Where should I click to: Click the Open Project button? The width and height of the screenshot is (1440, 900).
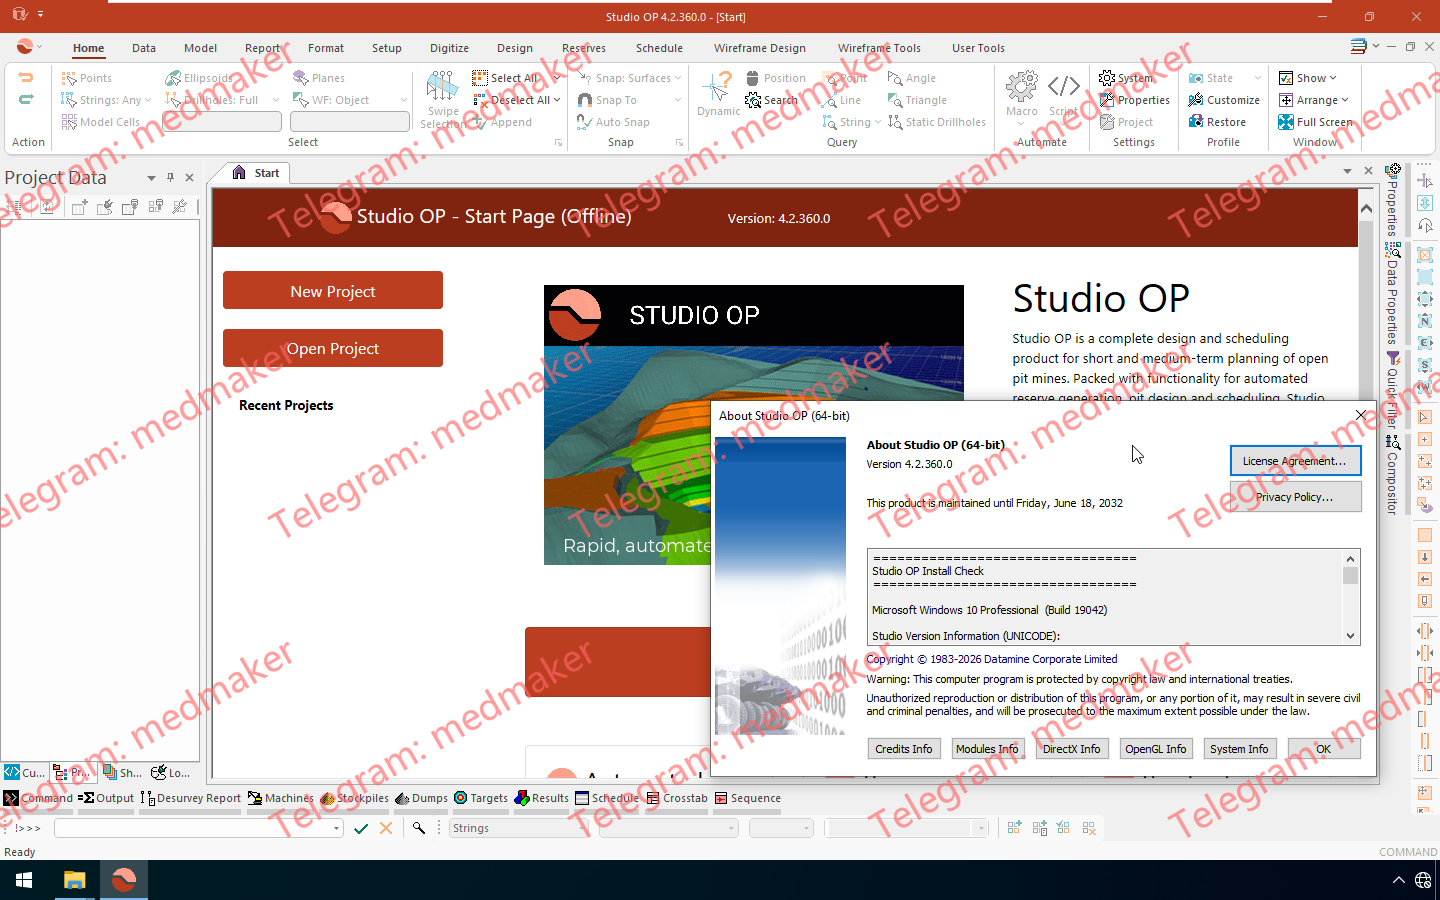pos(333,348)
